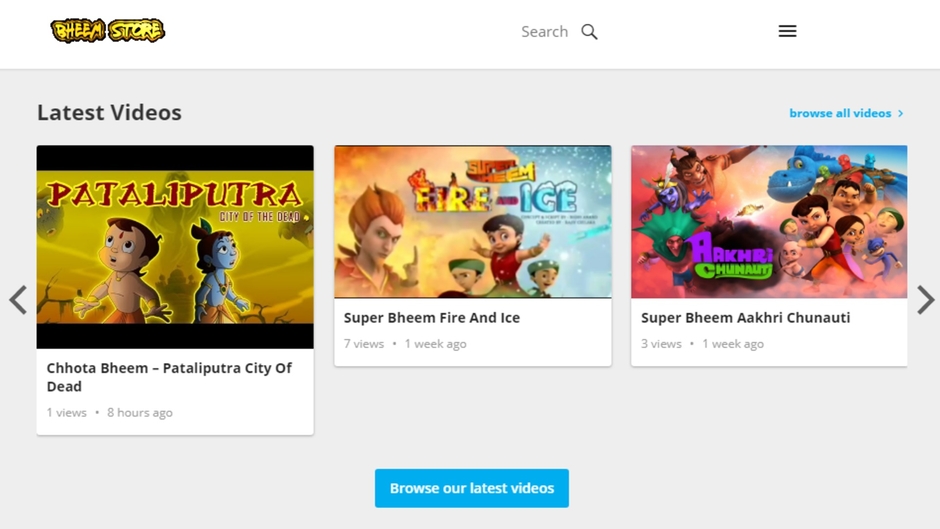Viewport: 940px width, 529px height.
Task: Click the '8 hours ago' timestamp
Action: click(x=140, y=413)
